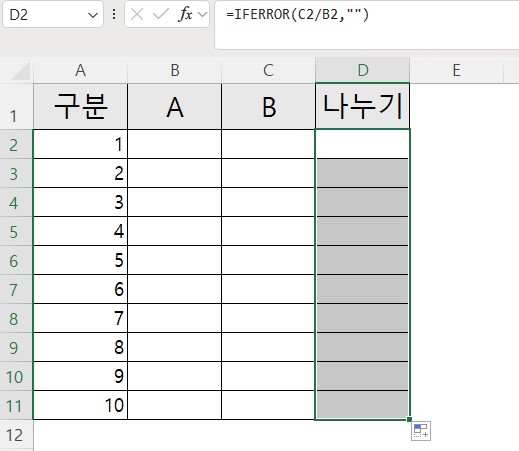Select row 12 header

pos(16,435)
